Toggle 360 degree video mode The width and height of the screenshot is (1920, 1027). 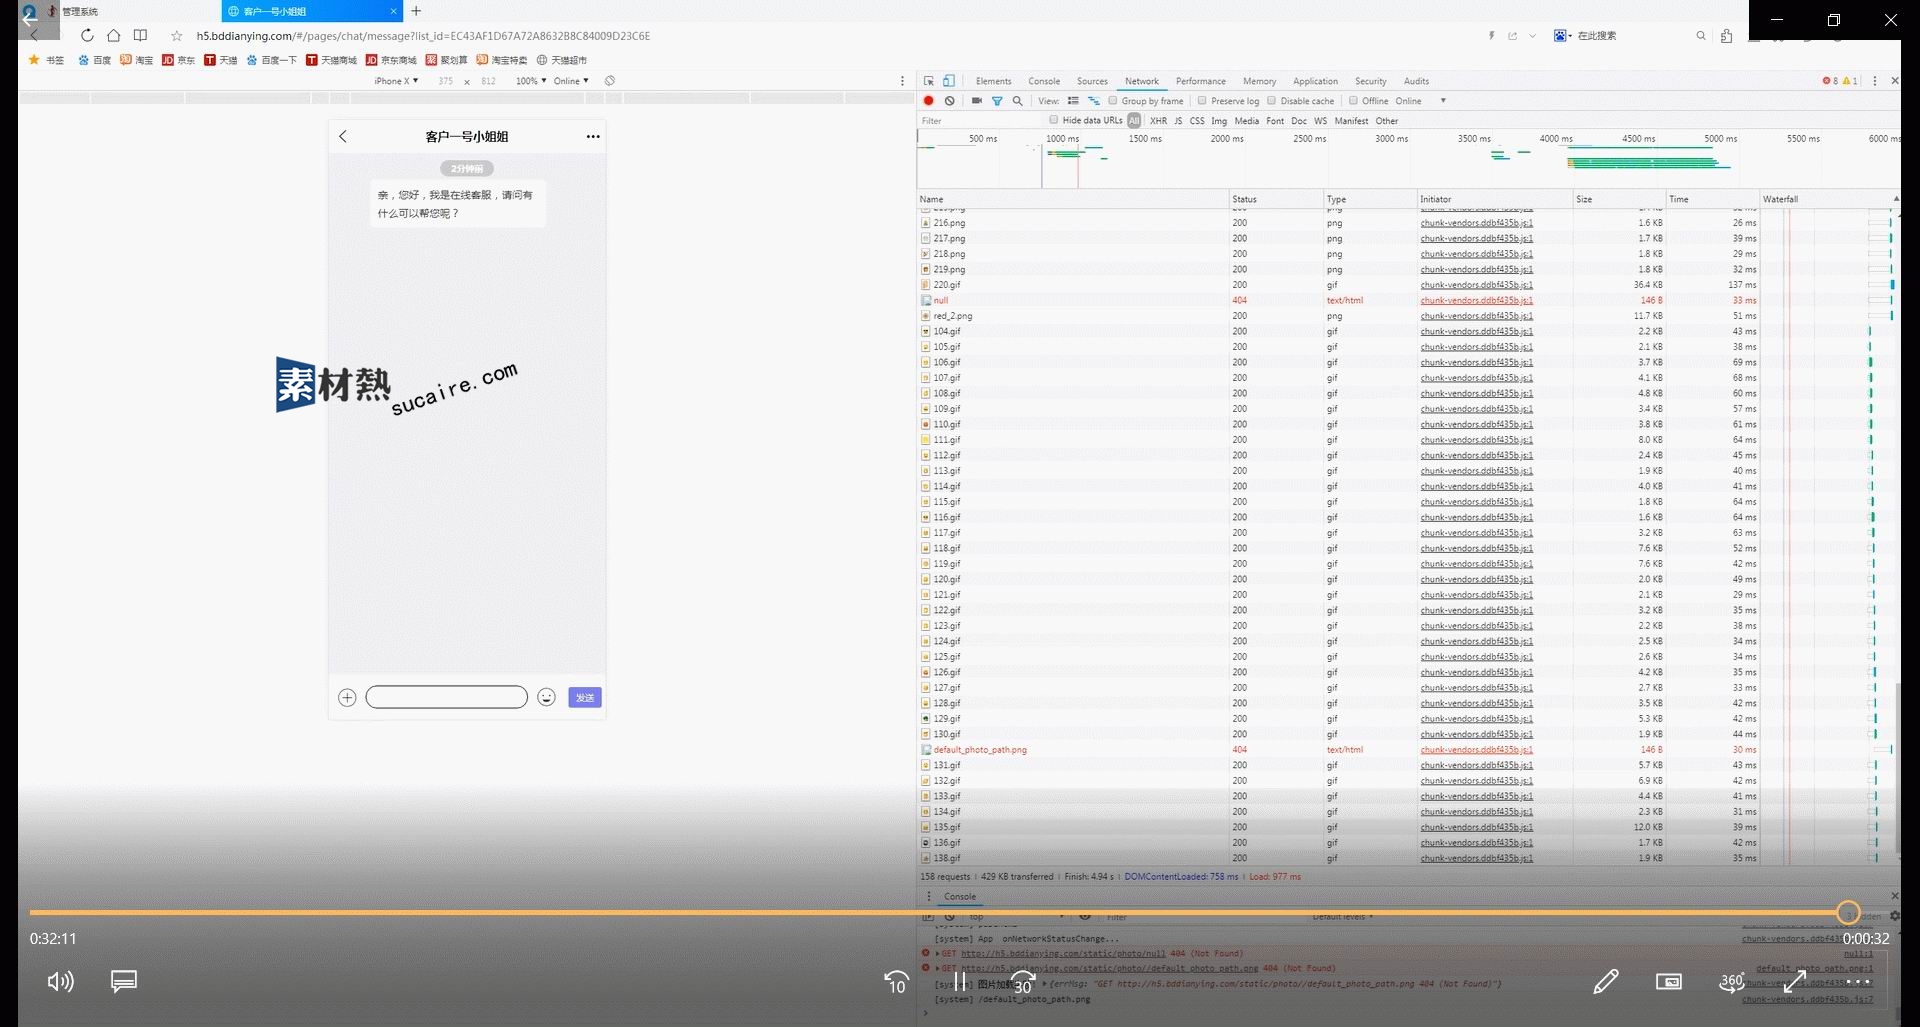pos(1732,981)
